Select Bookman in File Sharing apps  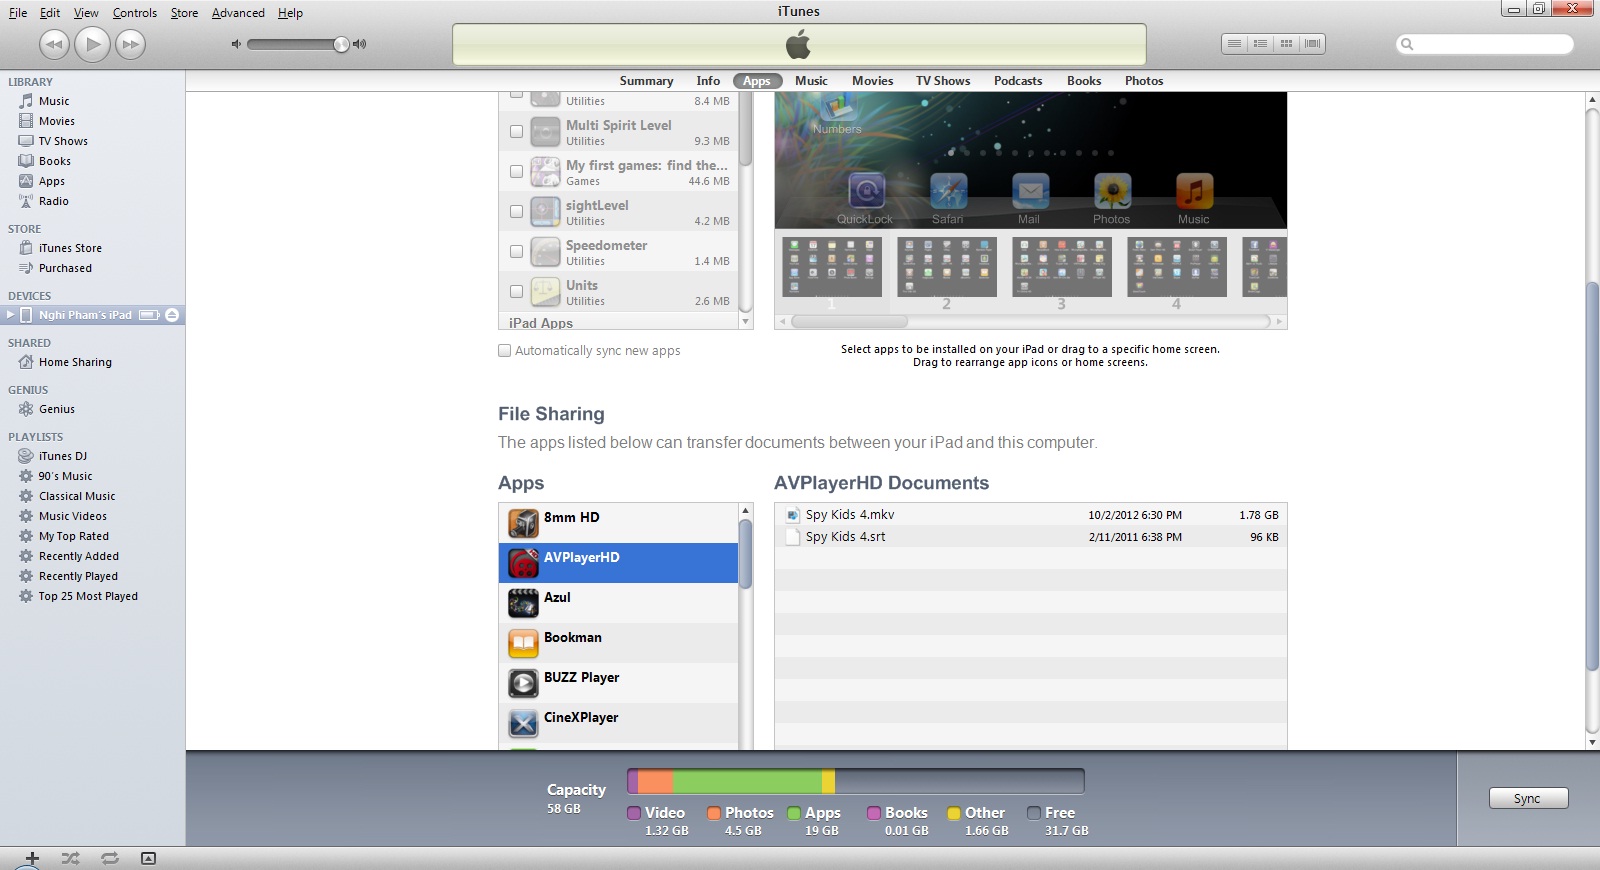pyautogui.click(x=618, y=643)
